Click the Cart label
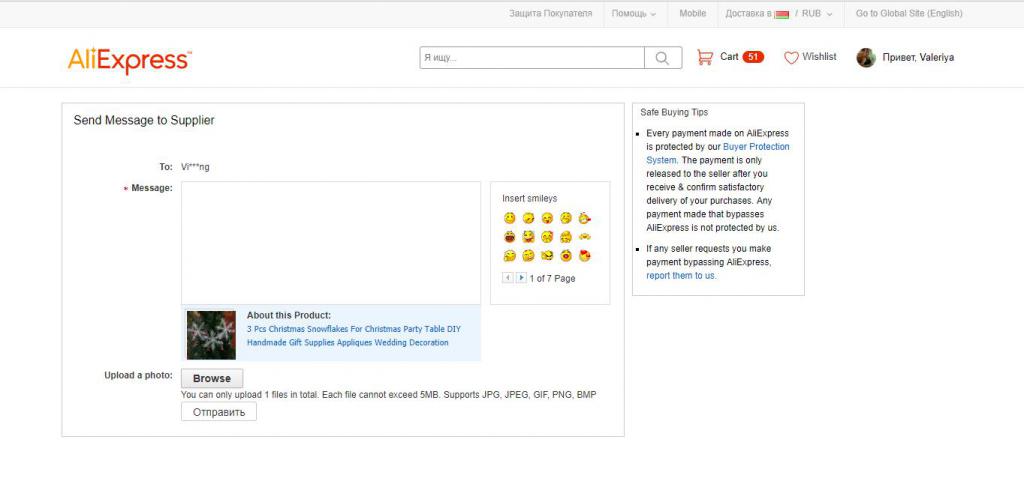The width and height of the screenshot is (1024, 490). [729, 57]
